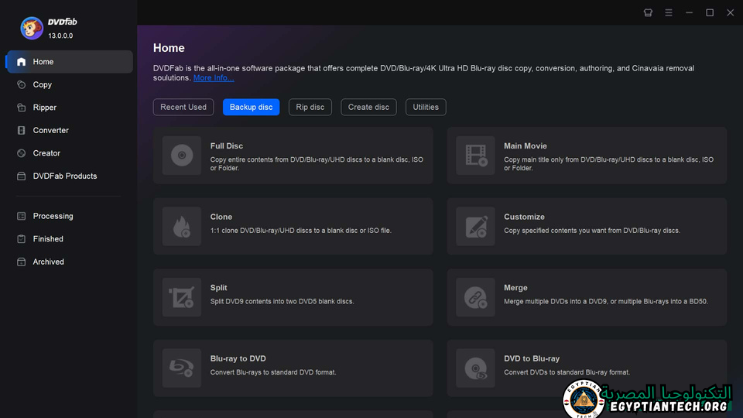Open the Blu-ray to DVD icon

click(181, 368)
